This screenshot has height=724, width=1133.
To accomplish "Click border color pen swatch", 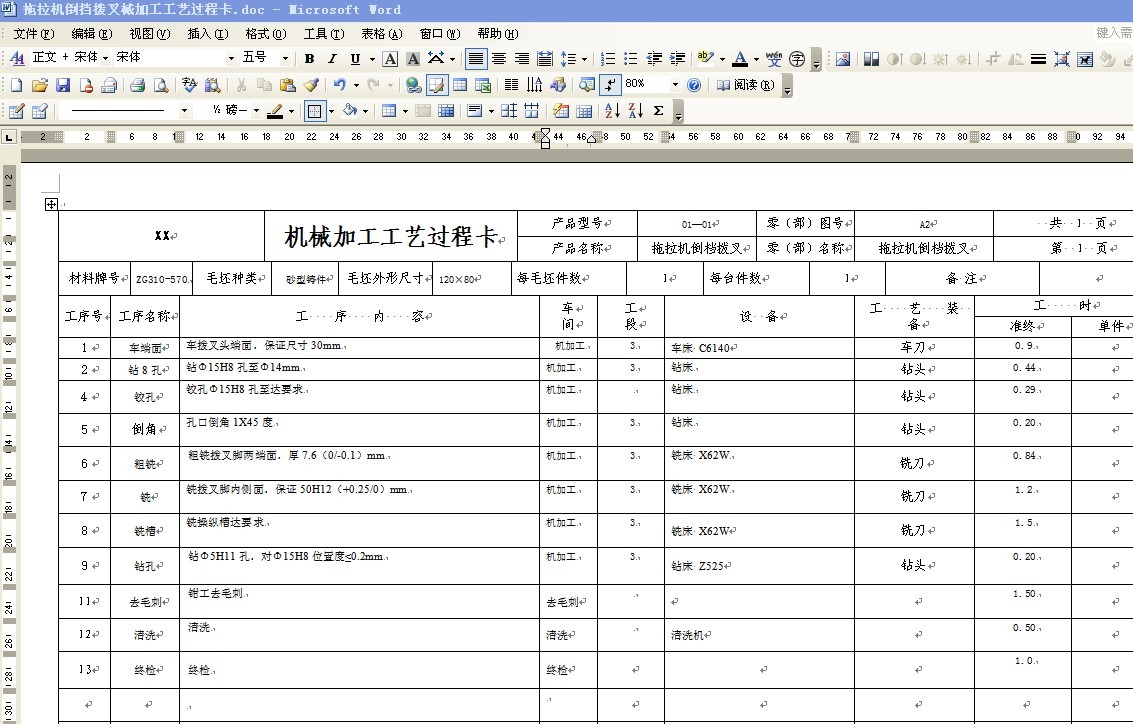I will 275,111.
